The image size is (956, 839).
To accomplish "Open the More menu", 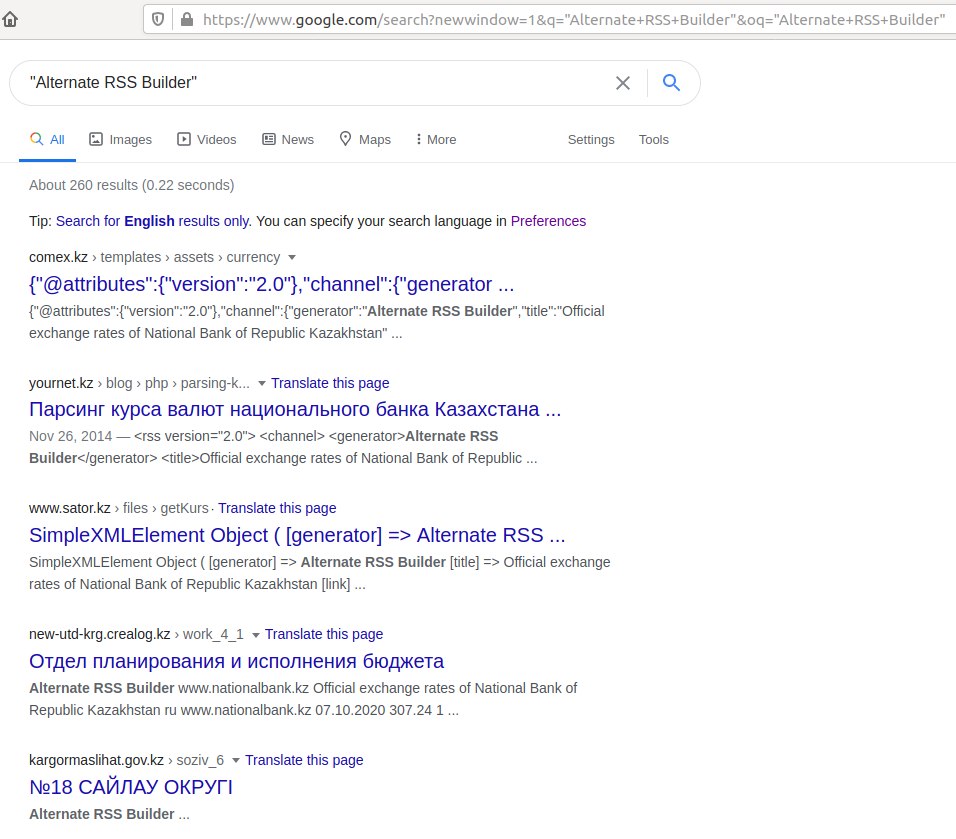I will pyautogui.click(x=436, y=140).
